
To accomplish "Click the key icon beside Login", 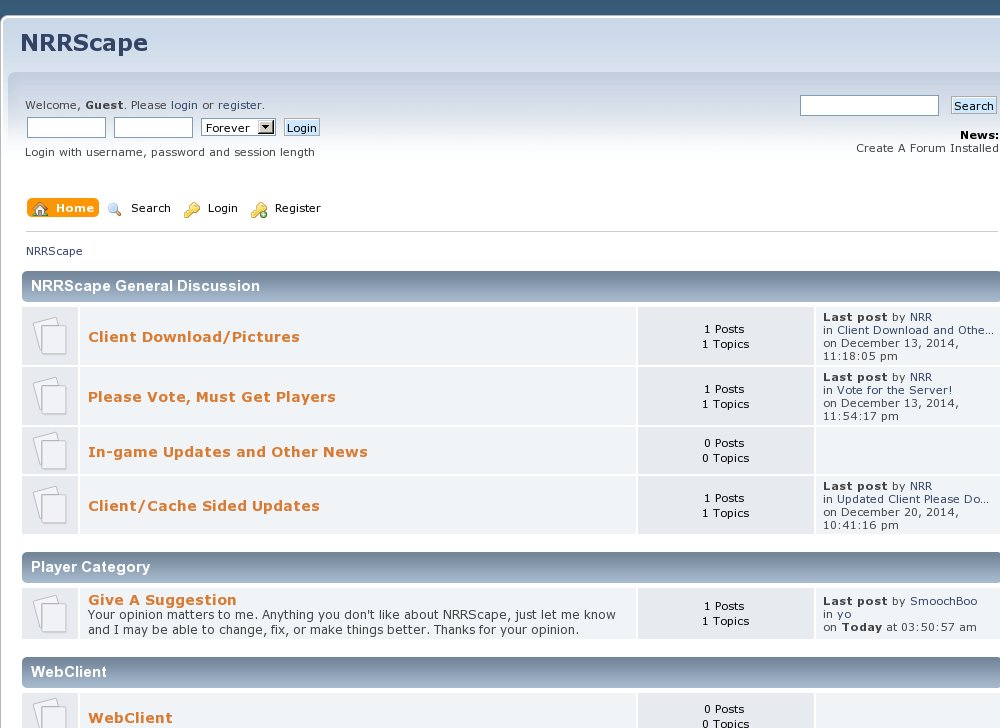I will tap(192, 209).
